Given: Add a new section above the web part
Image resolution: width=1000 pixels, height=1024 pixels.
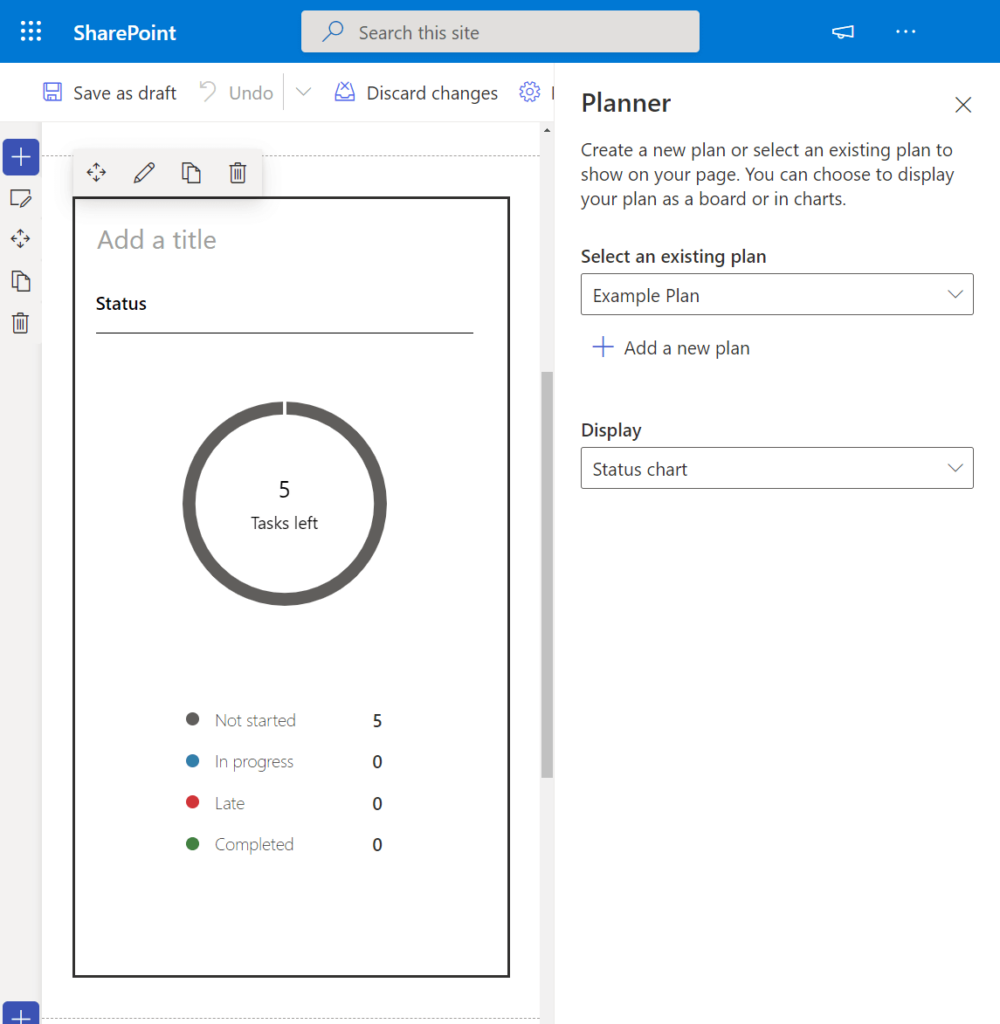Looking at the screenshot, I should click(21, 157).
